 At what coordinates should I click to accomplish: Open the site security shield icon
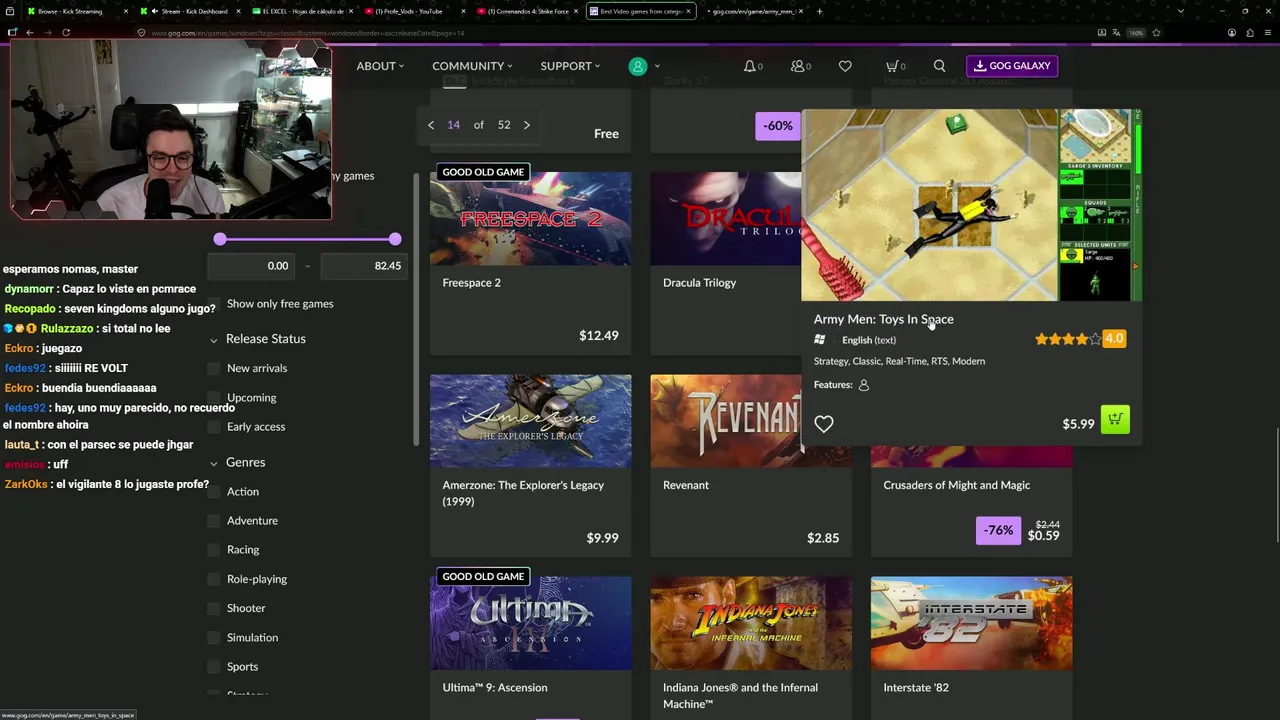[x=142, y=32]
